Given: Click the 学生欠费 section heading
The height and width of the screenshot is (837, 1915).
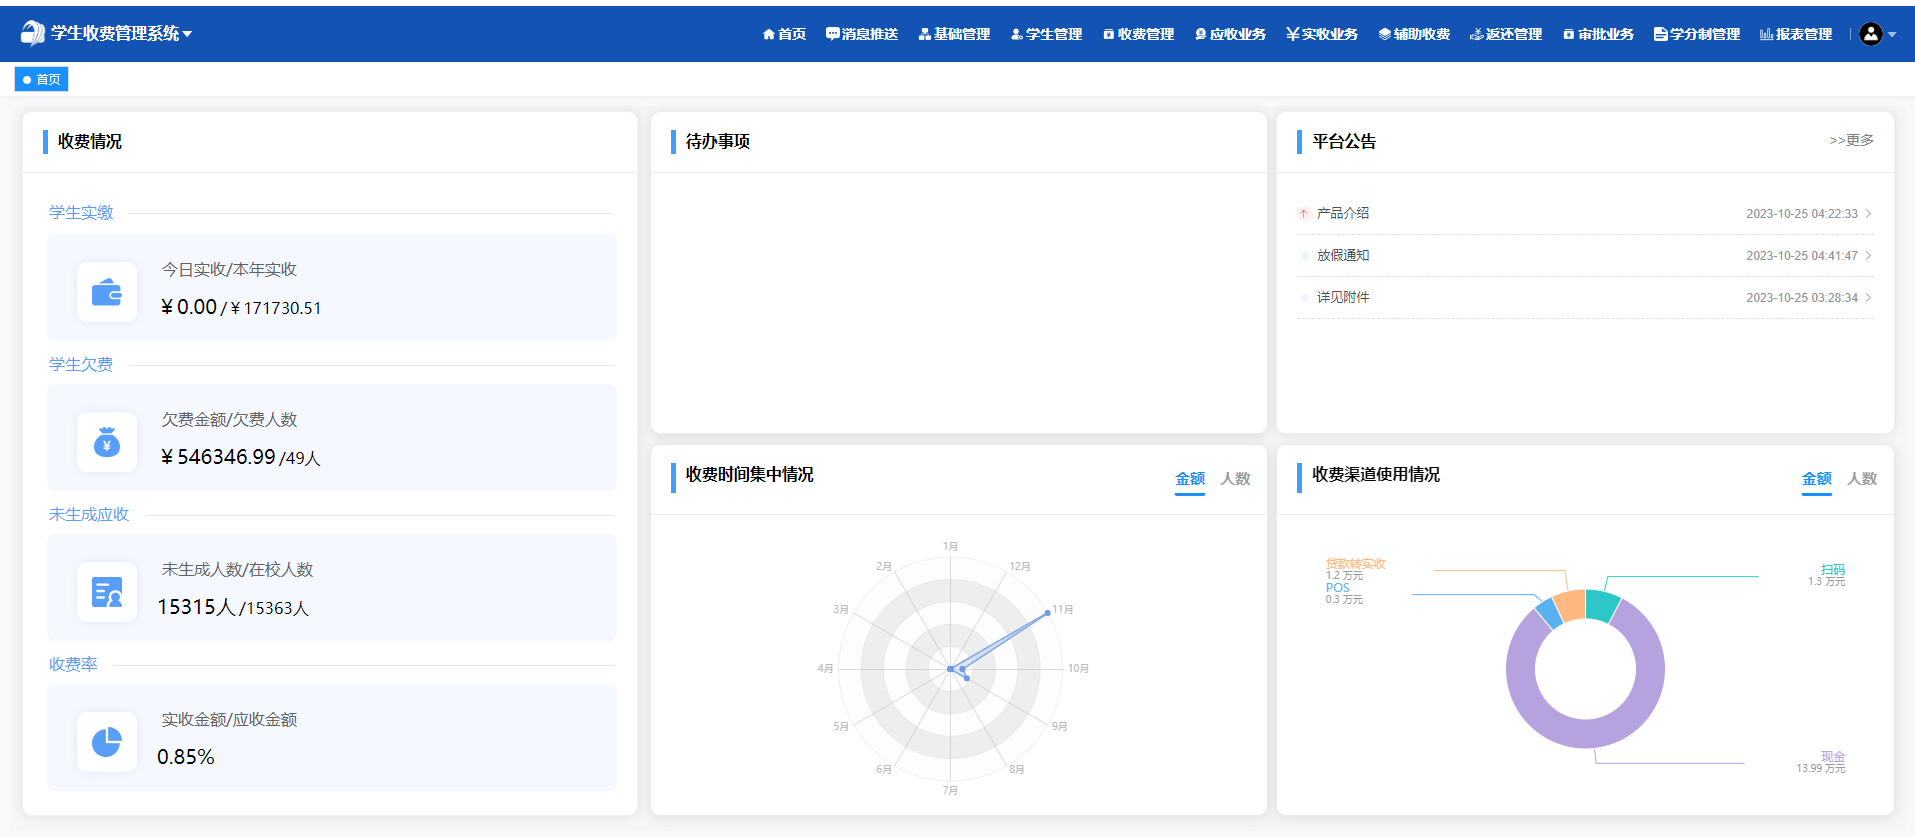Looking at the screenshot, I should (81, 364).
